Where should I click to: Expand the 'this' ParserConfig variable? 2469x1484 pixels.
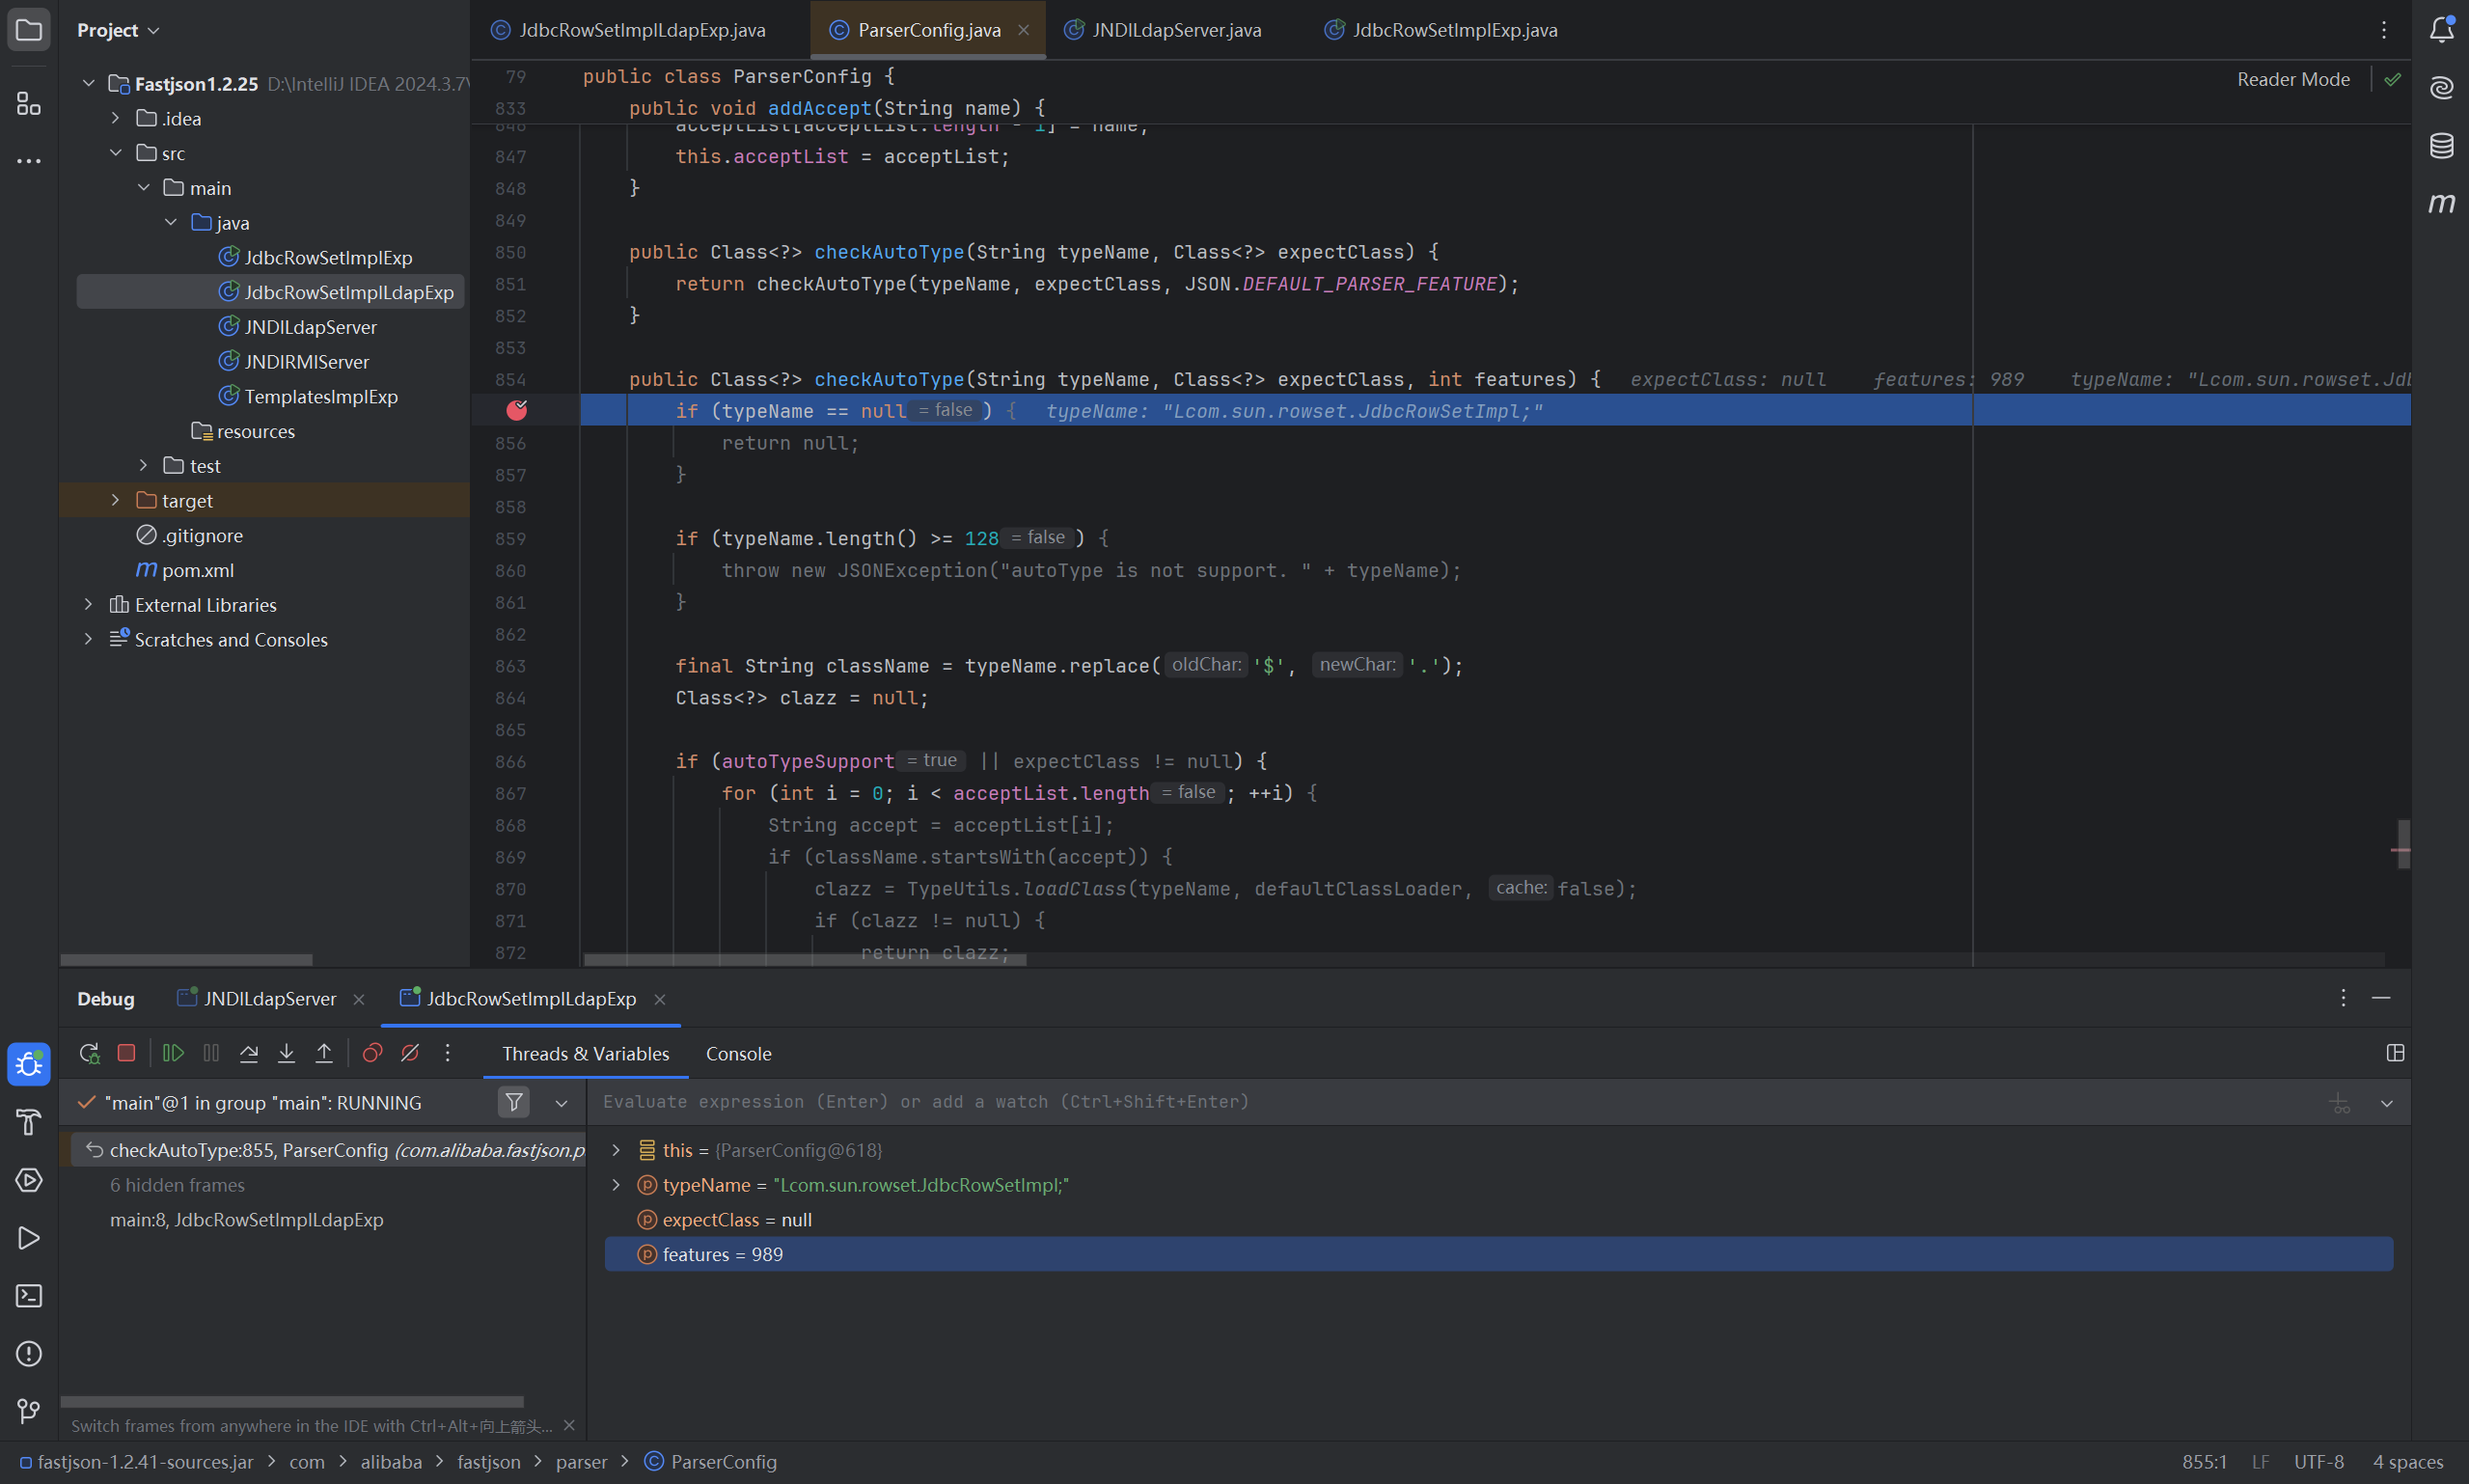click(616, 1150)
